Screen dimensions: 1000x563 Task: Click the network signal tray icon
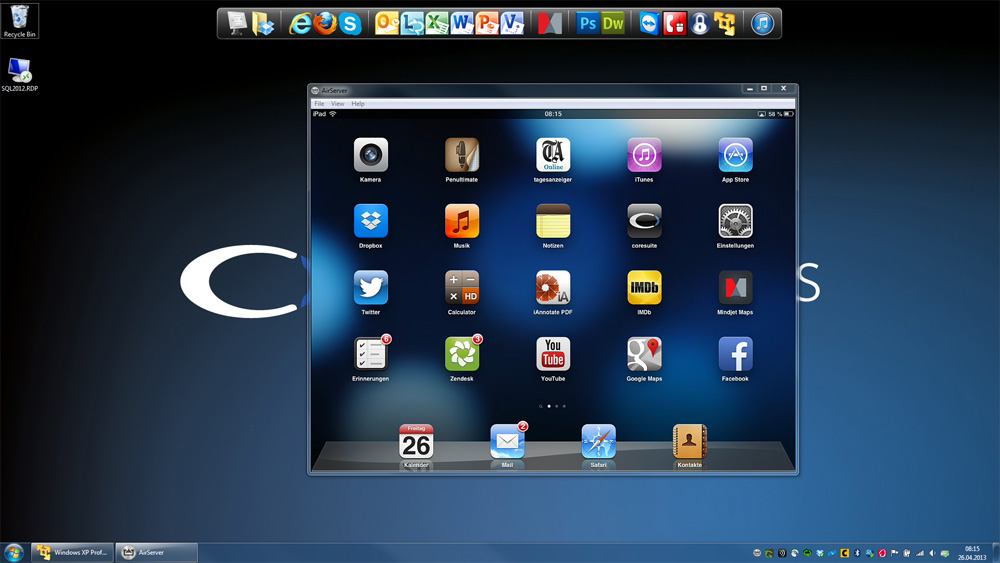pos(920,553)
